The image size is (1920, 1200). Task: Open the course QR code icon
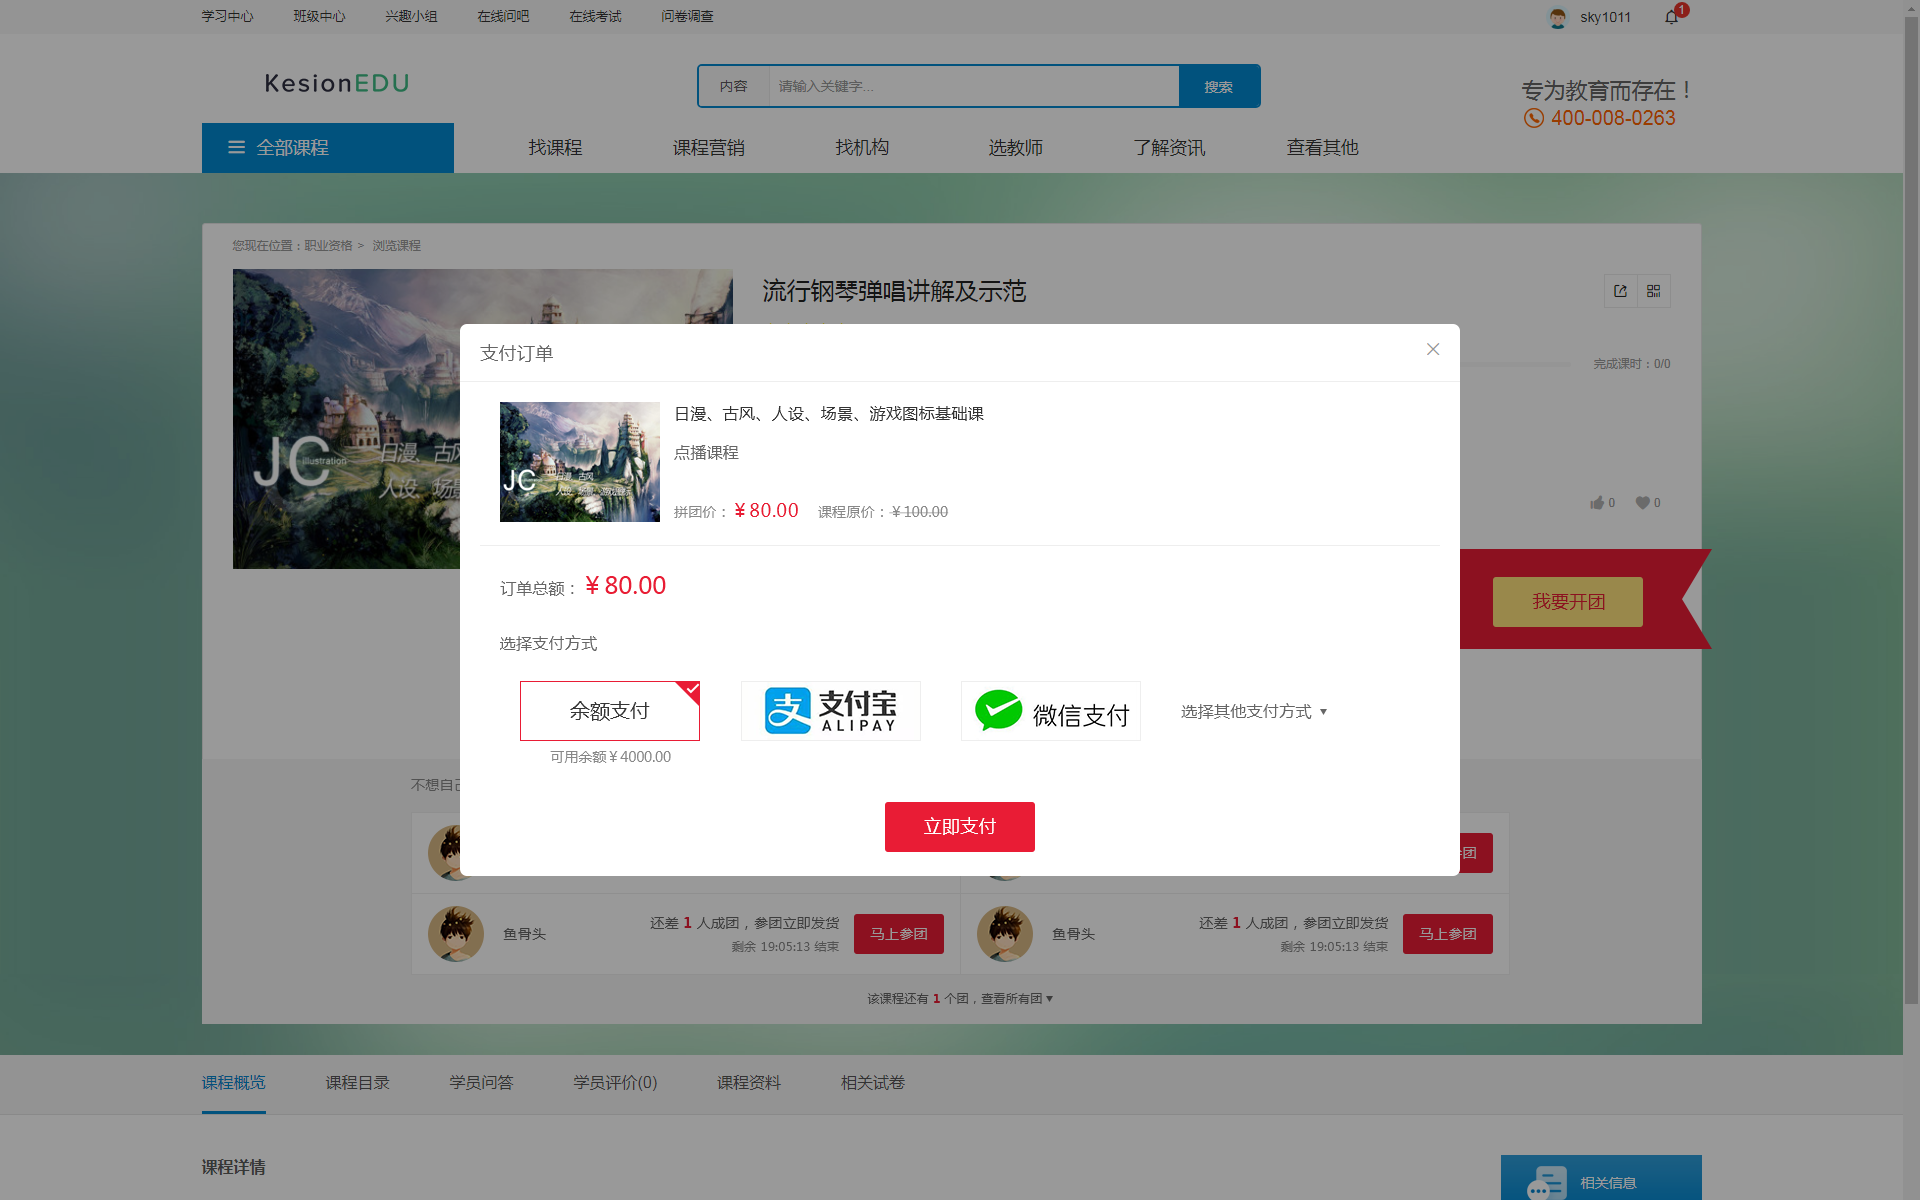coord(1654,291)
